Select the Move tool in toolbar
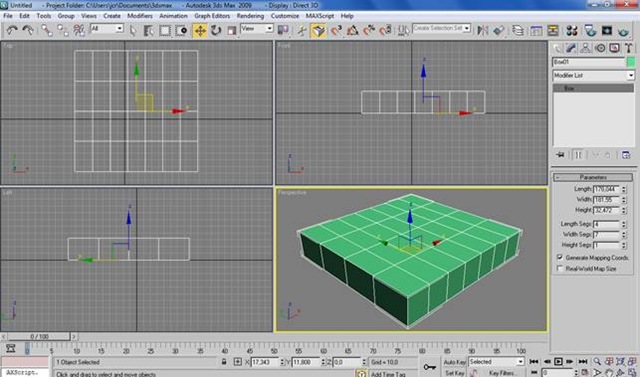The image size is (640, 377). (x=200, y=31)
